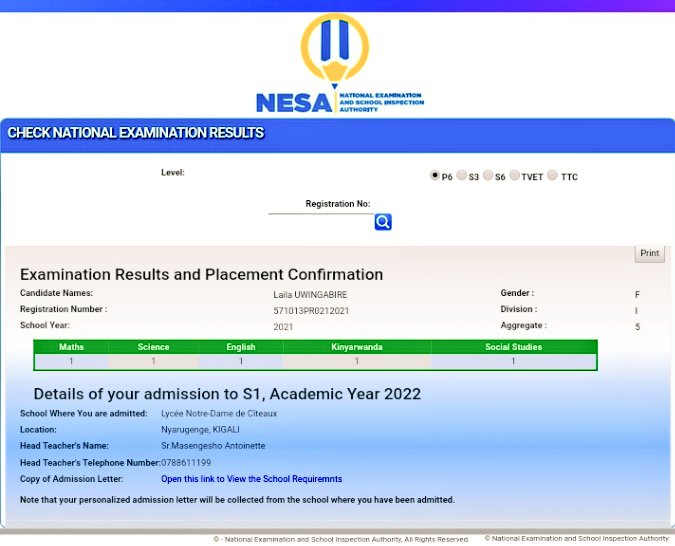This screenshot has height=546, width=675.
Task: Select the TVET level radio button
Action: tap(514, 175)
